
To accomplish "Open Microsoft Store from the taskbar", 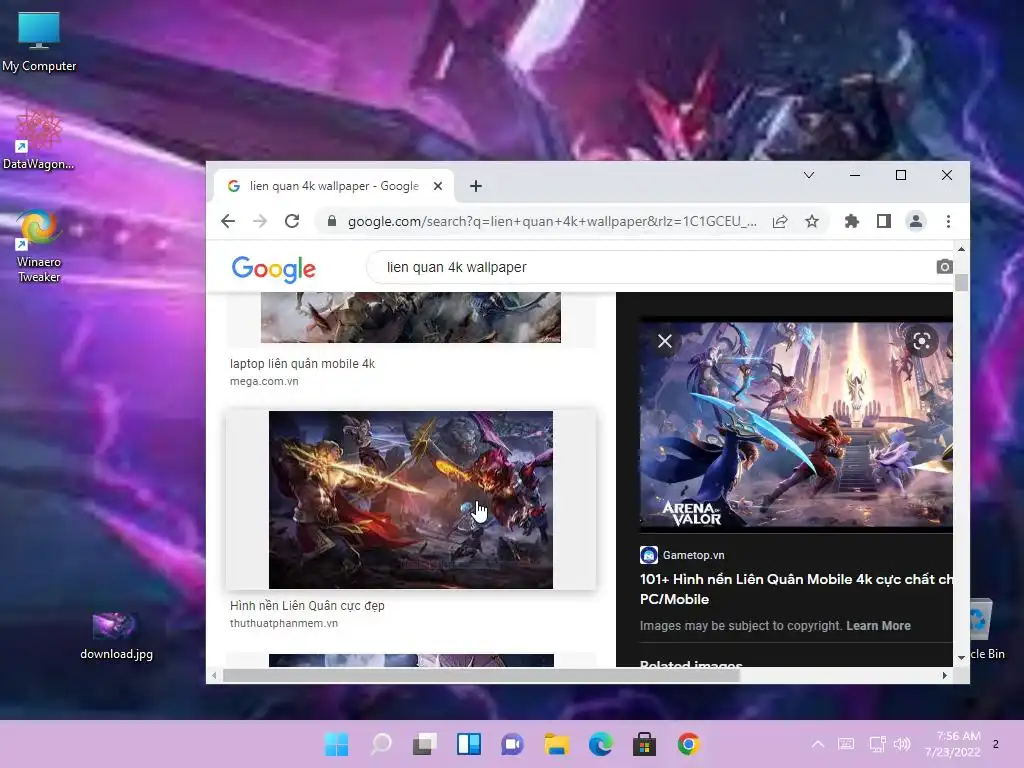I will point(644,744).
